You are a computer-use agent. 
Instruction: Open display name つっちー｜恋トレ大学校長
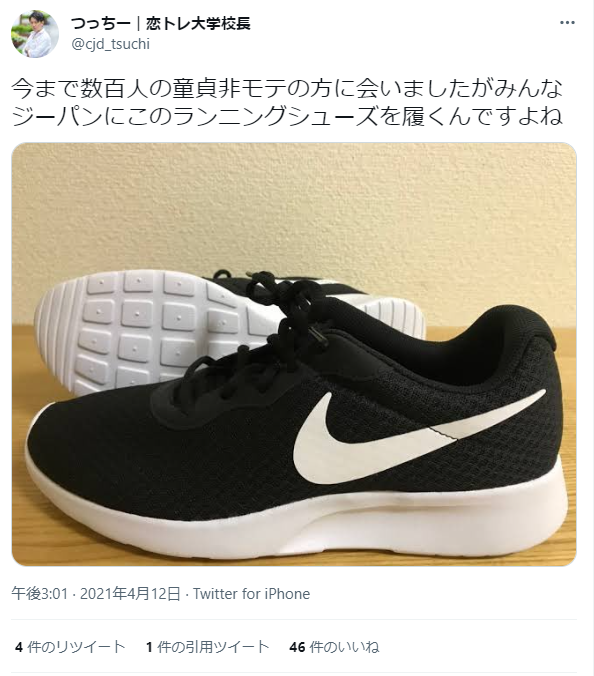pos(161,23)
